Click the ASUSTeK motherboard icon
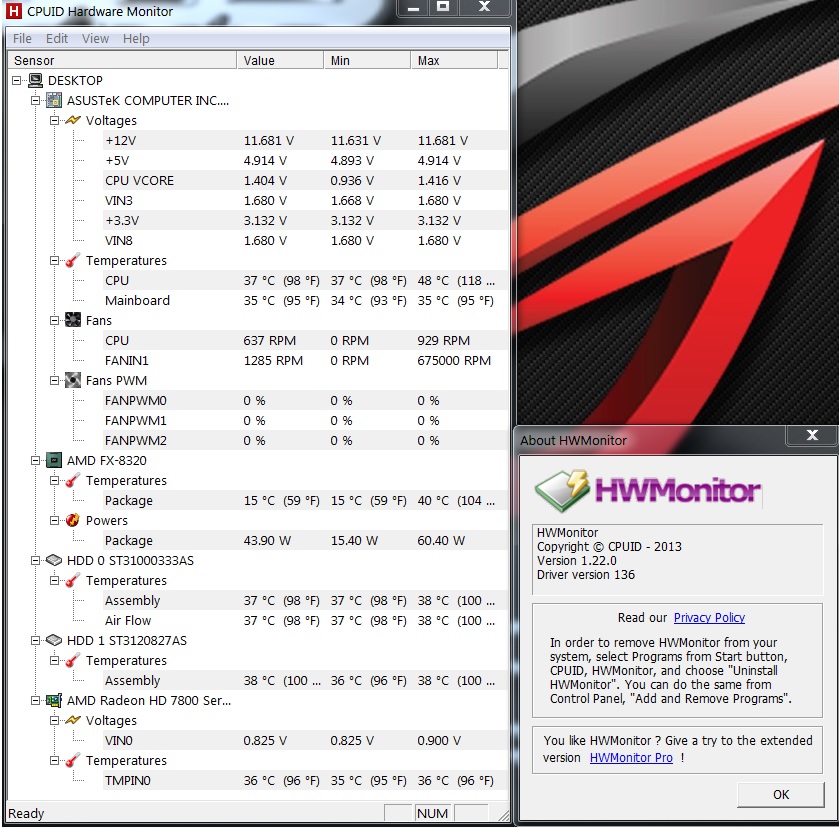 tap(54, 100)
